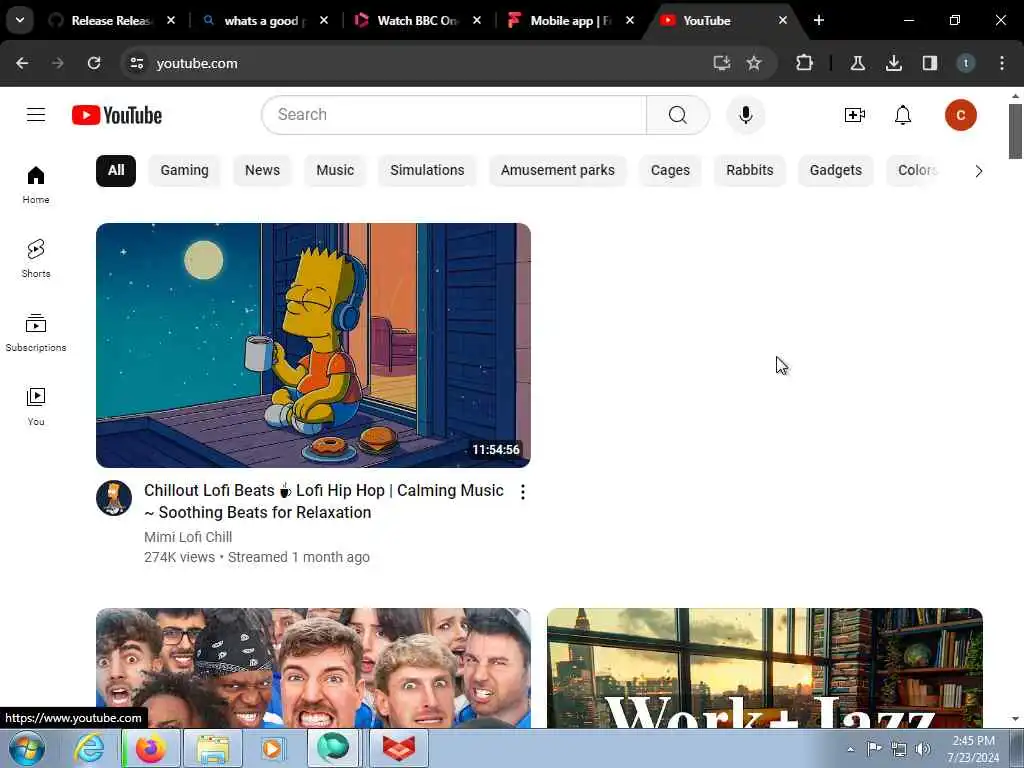Toggle the browser side panel
The height and width of the screenshot is (768, 1024).
pos(929,63)
